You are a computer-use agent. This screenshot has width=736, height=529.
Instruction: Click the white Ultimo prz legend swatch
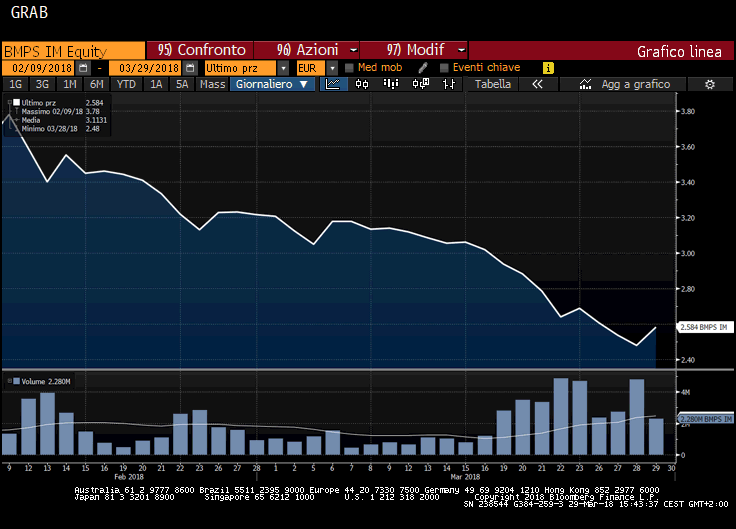coord(14,103)
